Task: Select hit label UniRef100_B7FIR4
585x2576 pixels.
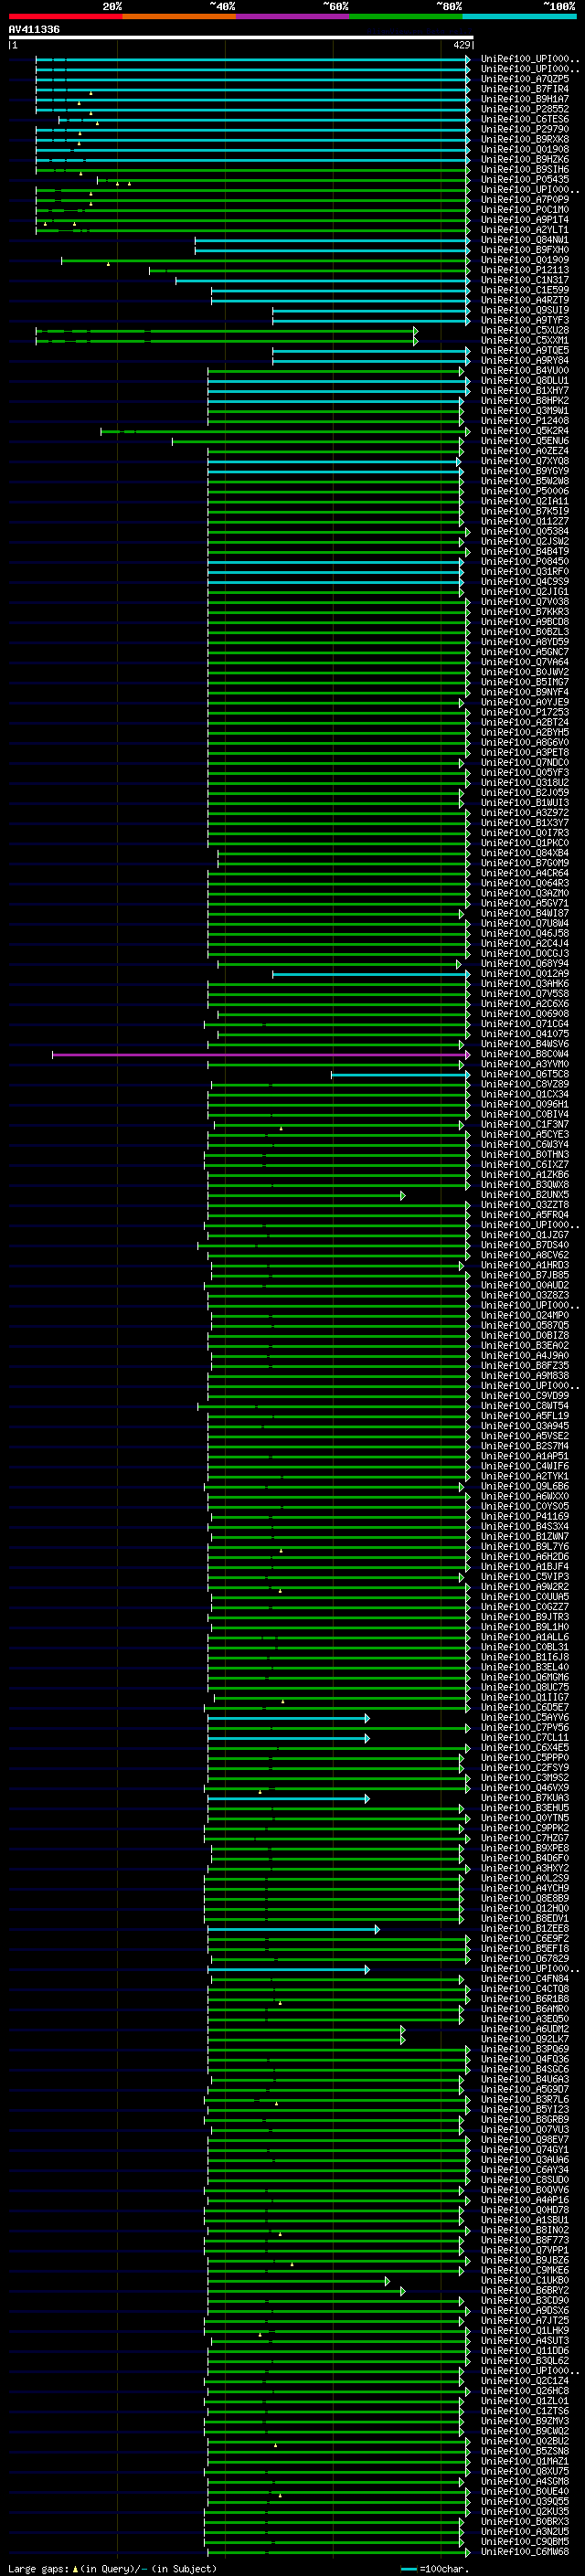Action: [525, 89]
